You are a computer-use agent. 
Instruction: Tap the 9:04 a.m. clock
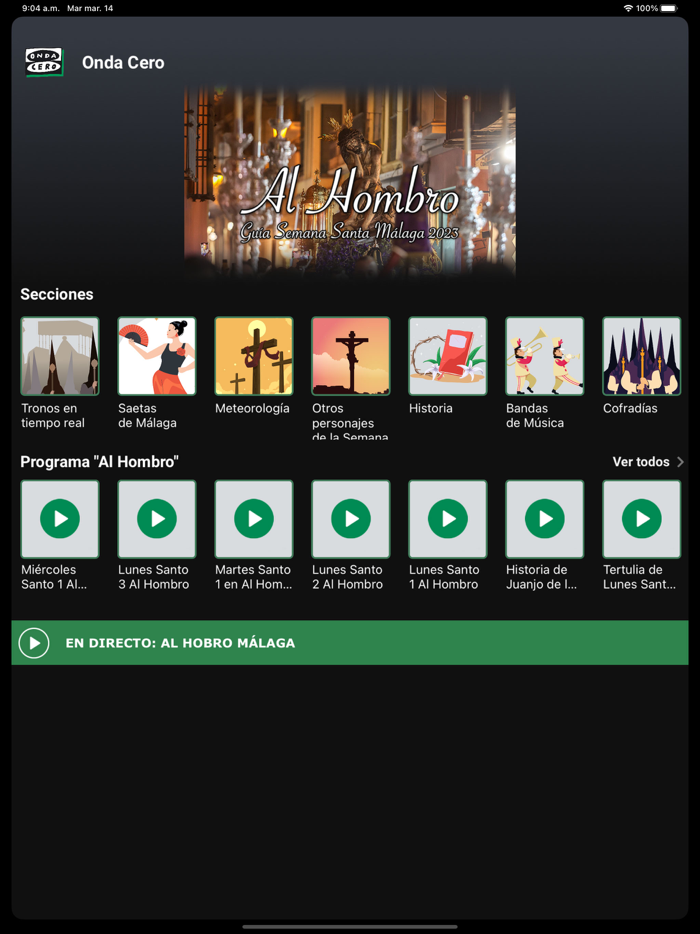tap(41, 8)
